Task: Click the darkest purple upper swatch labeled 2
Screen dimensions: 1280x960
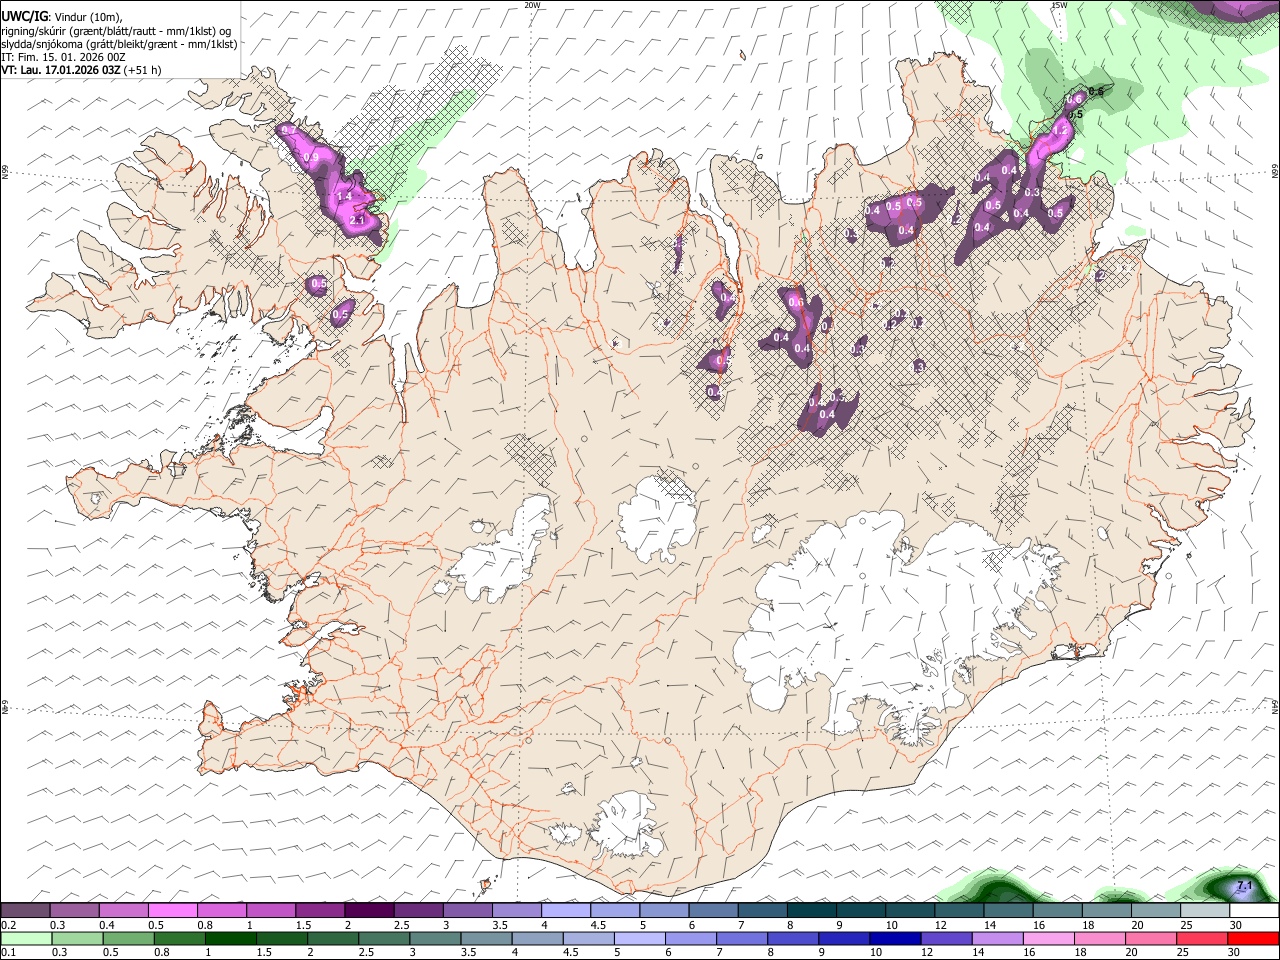Action: (x=369, y=910)
